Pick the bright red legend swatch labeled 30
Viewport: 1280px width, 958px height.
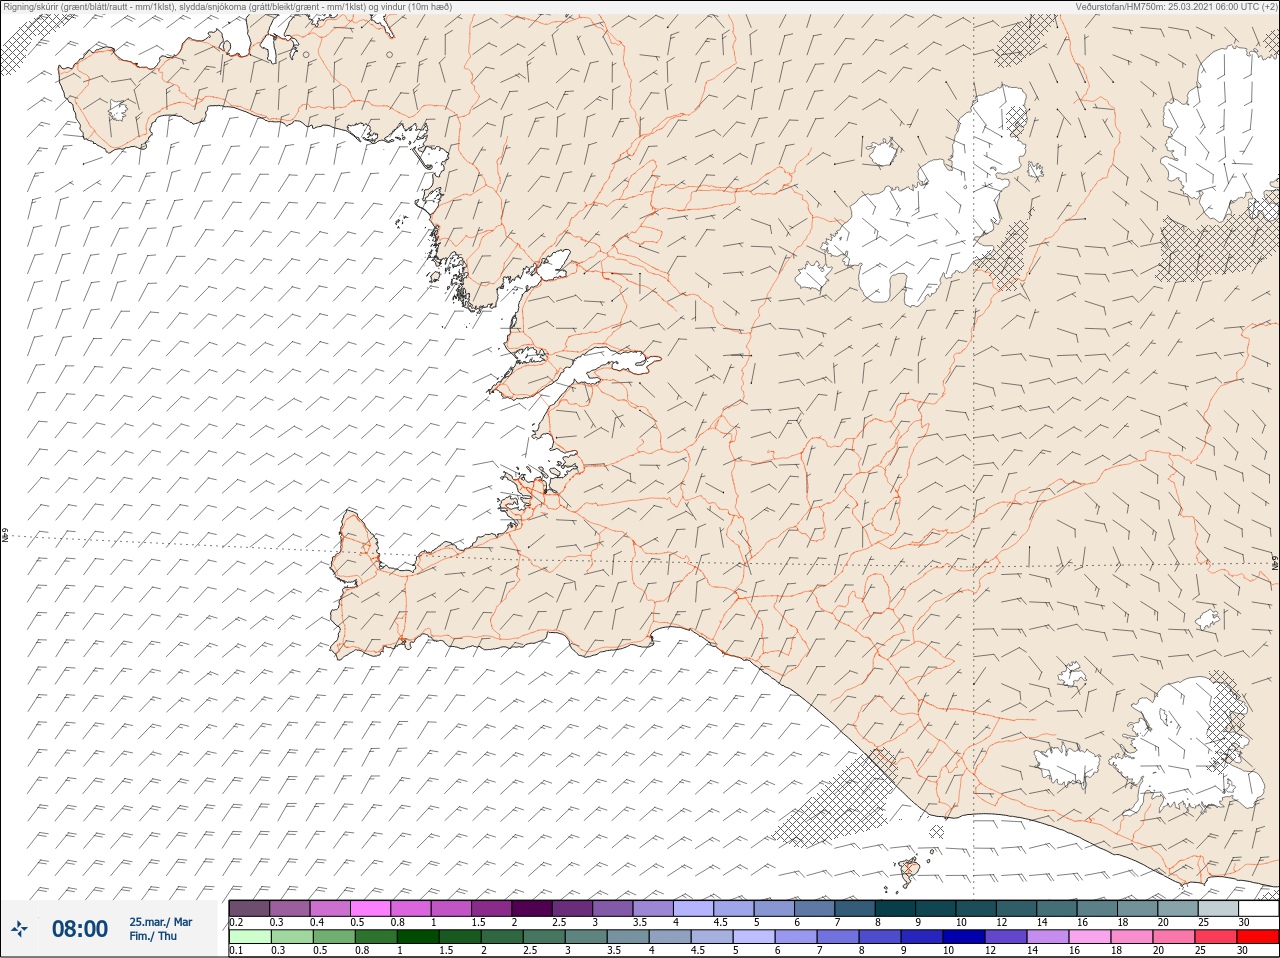pyautogui.click(x=1258, y=937)
